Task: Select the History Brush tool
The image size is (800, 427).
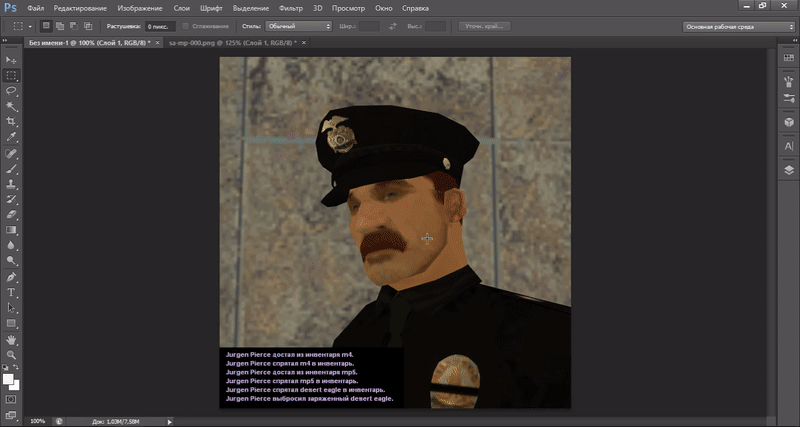Action: [11, 199]
